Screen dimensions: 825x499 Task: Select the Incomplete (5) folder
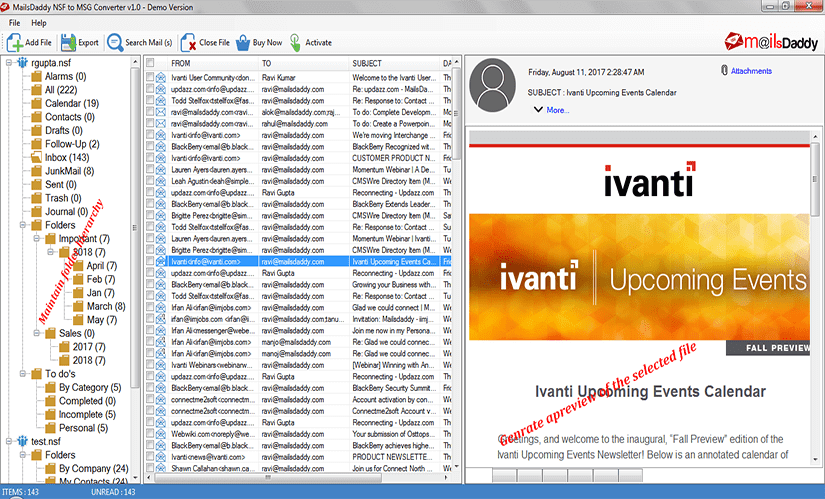(x=87, y=414)
